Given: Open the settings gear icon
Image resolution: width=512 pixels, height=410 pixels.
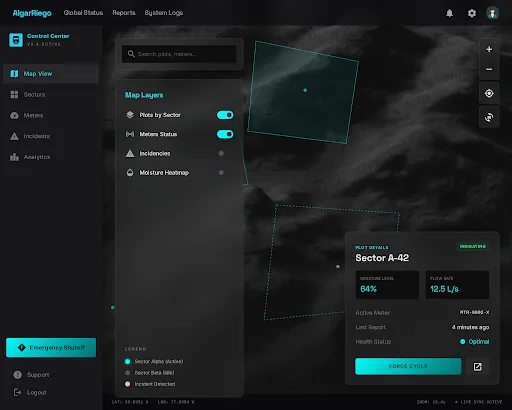Looking at the screenshot, I should pyautogui.click(x=472, y=13).
